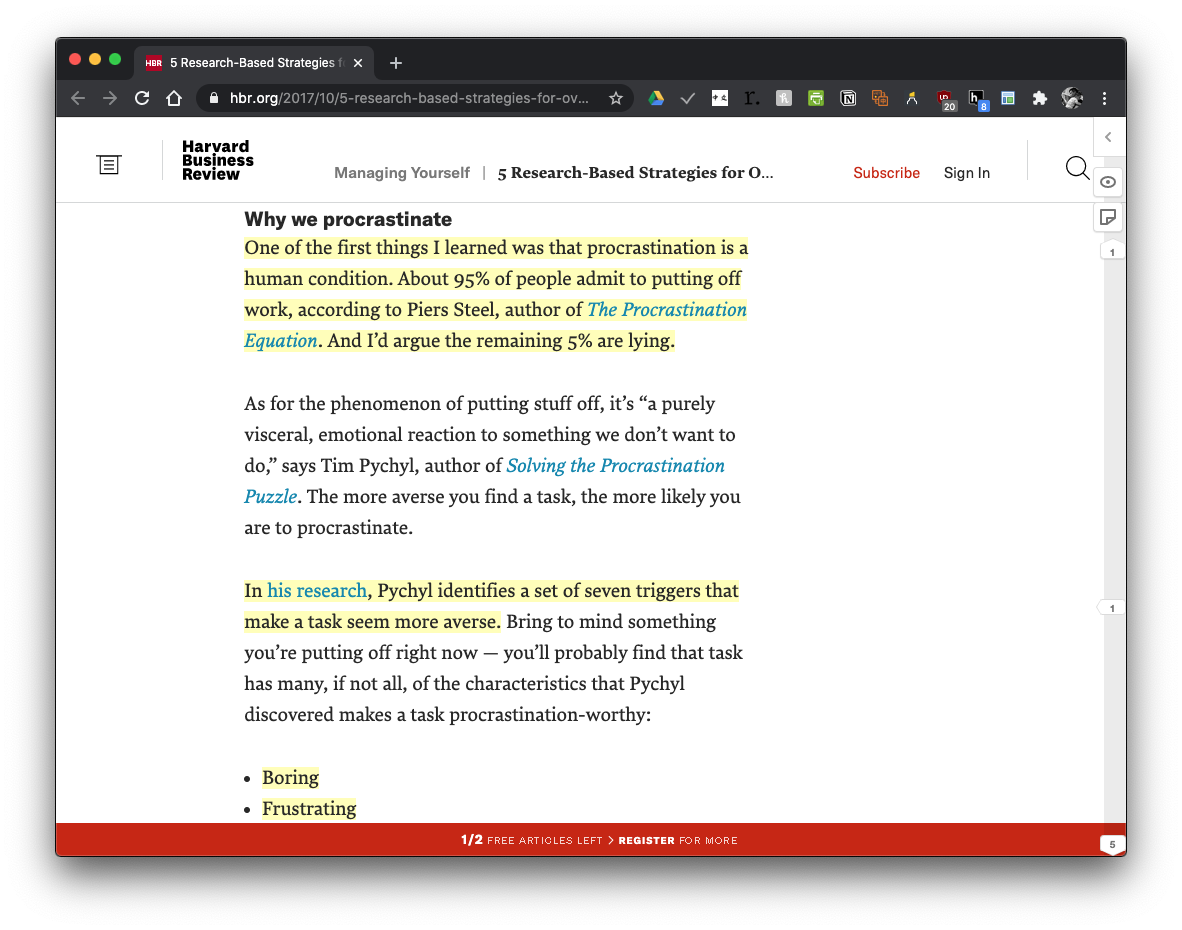Click the highlighted 'Boring' list item
Image resolution: width=1182 pixels, height=930 pixels.
[290, 778]
